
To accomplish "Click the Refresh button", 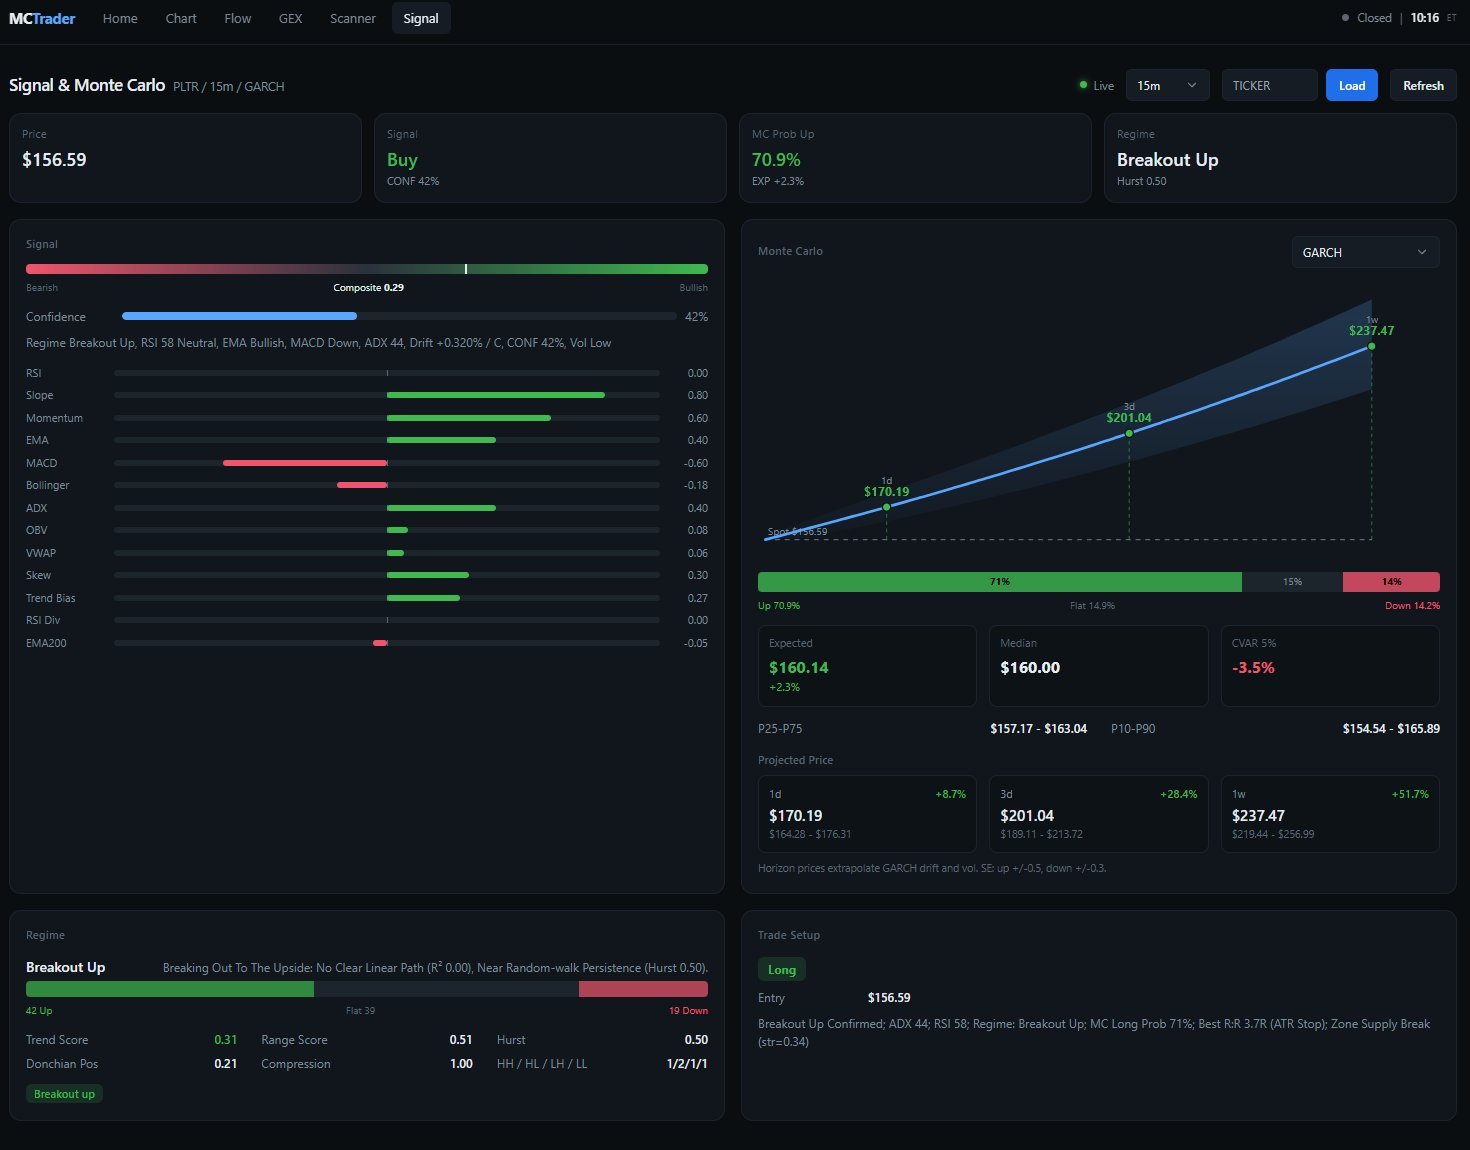I will point(1423,85).
